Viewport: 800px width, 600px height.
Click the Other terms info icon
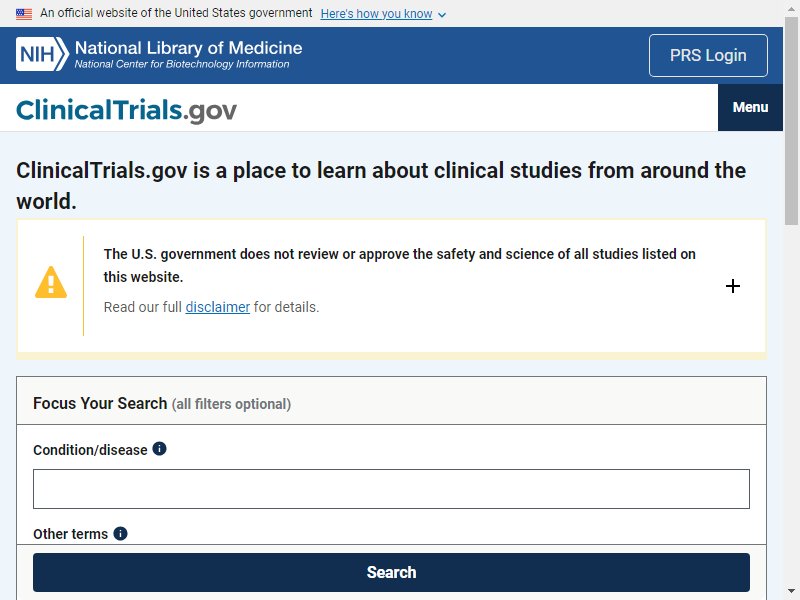pos(120,533)
